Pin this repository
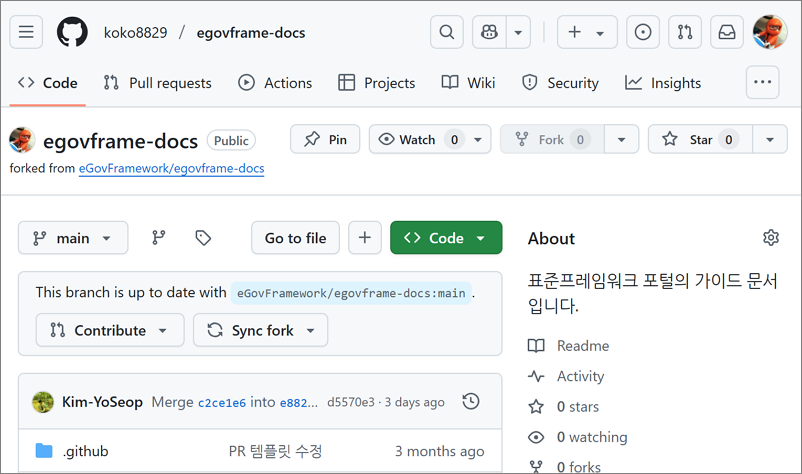Screen dimensions: 802x474 (x=325, y=139)
